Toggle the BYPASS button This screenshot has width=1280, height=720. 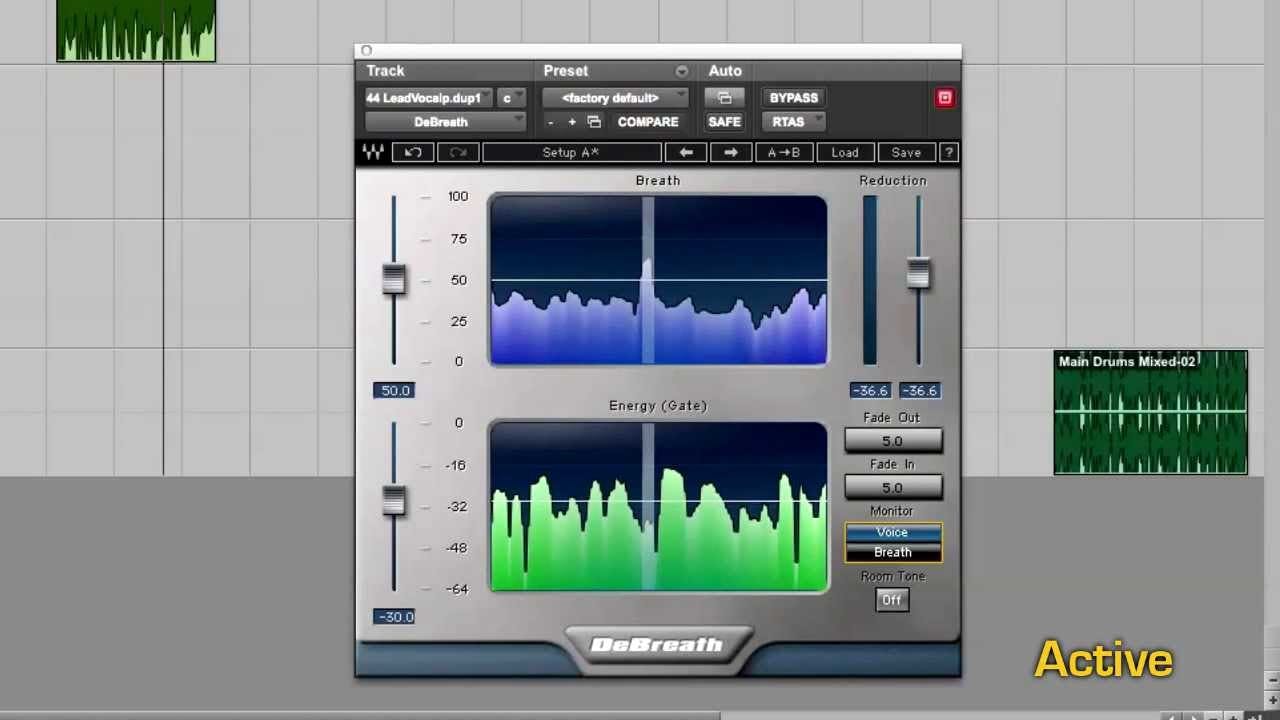pos(793,98)
